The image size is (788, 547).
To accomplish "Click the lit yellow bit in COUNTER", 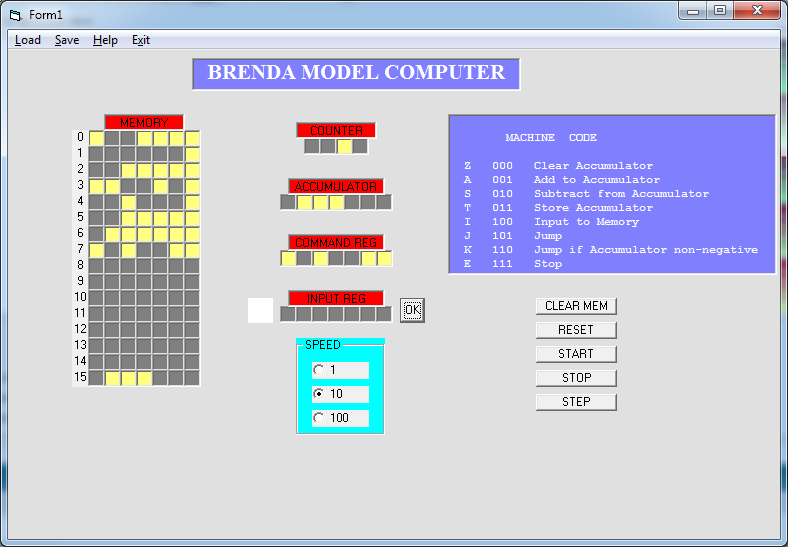I will click(x=344, y=146).
